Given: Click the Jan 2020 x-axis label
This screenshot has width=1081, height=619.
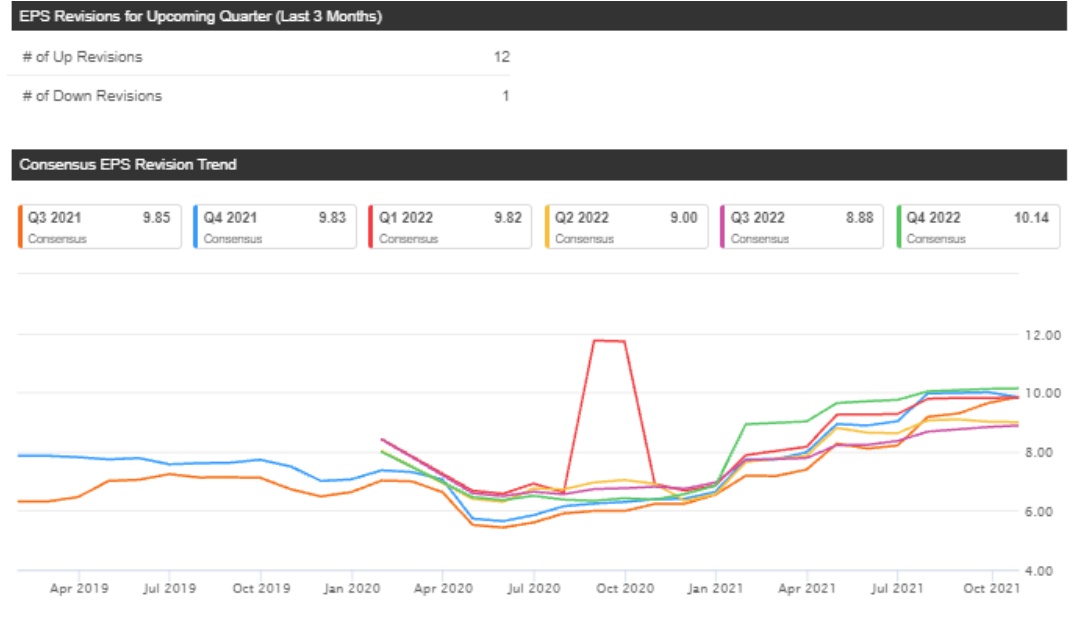Looking at the screenshot, I should pyautogui.click(x=352, y=589).
